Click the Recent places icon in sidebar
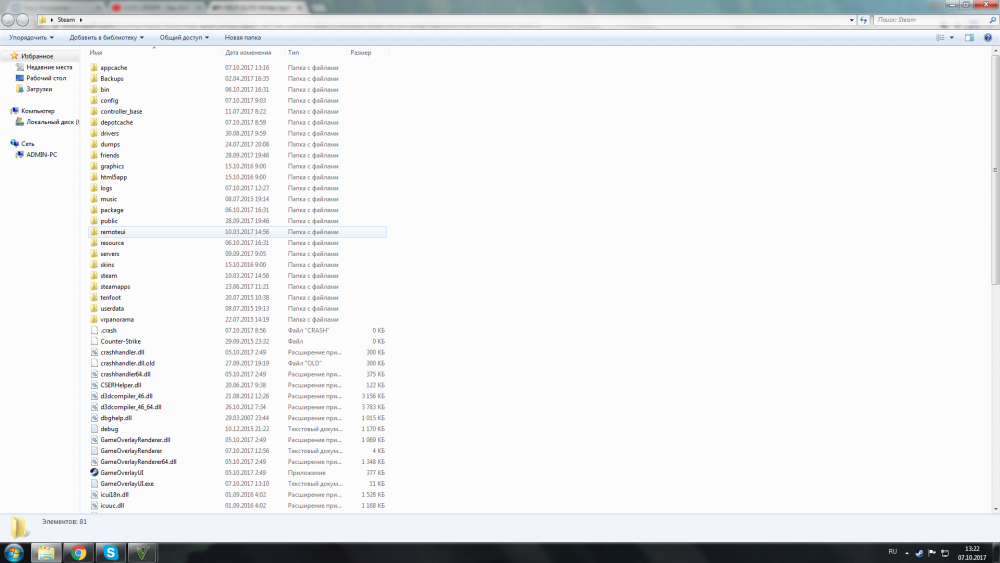This screenshot has height=563, width=1000. pyautogui.click(x=20, y=67)
